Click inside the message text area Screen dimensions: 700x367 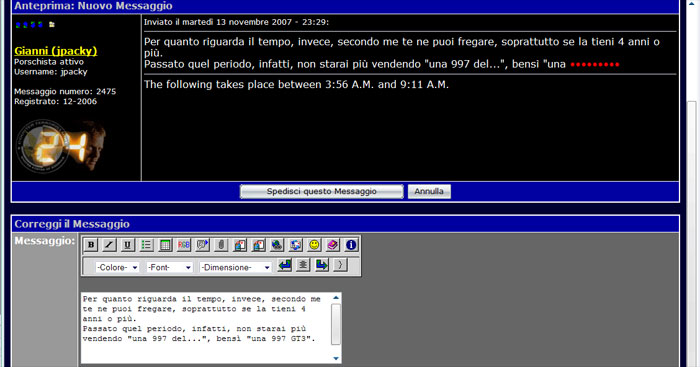click(206, 328)
